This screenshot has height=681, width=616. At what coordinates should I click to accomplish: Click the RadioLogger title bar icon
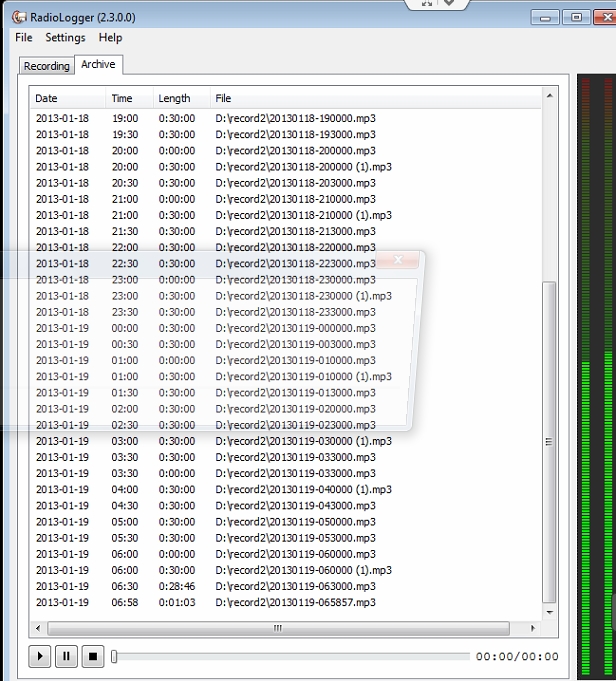[x=19, y=17]
